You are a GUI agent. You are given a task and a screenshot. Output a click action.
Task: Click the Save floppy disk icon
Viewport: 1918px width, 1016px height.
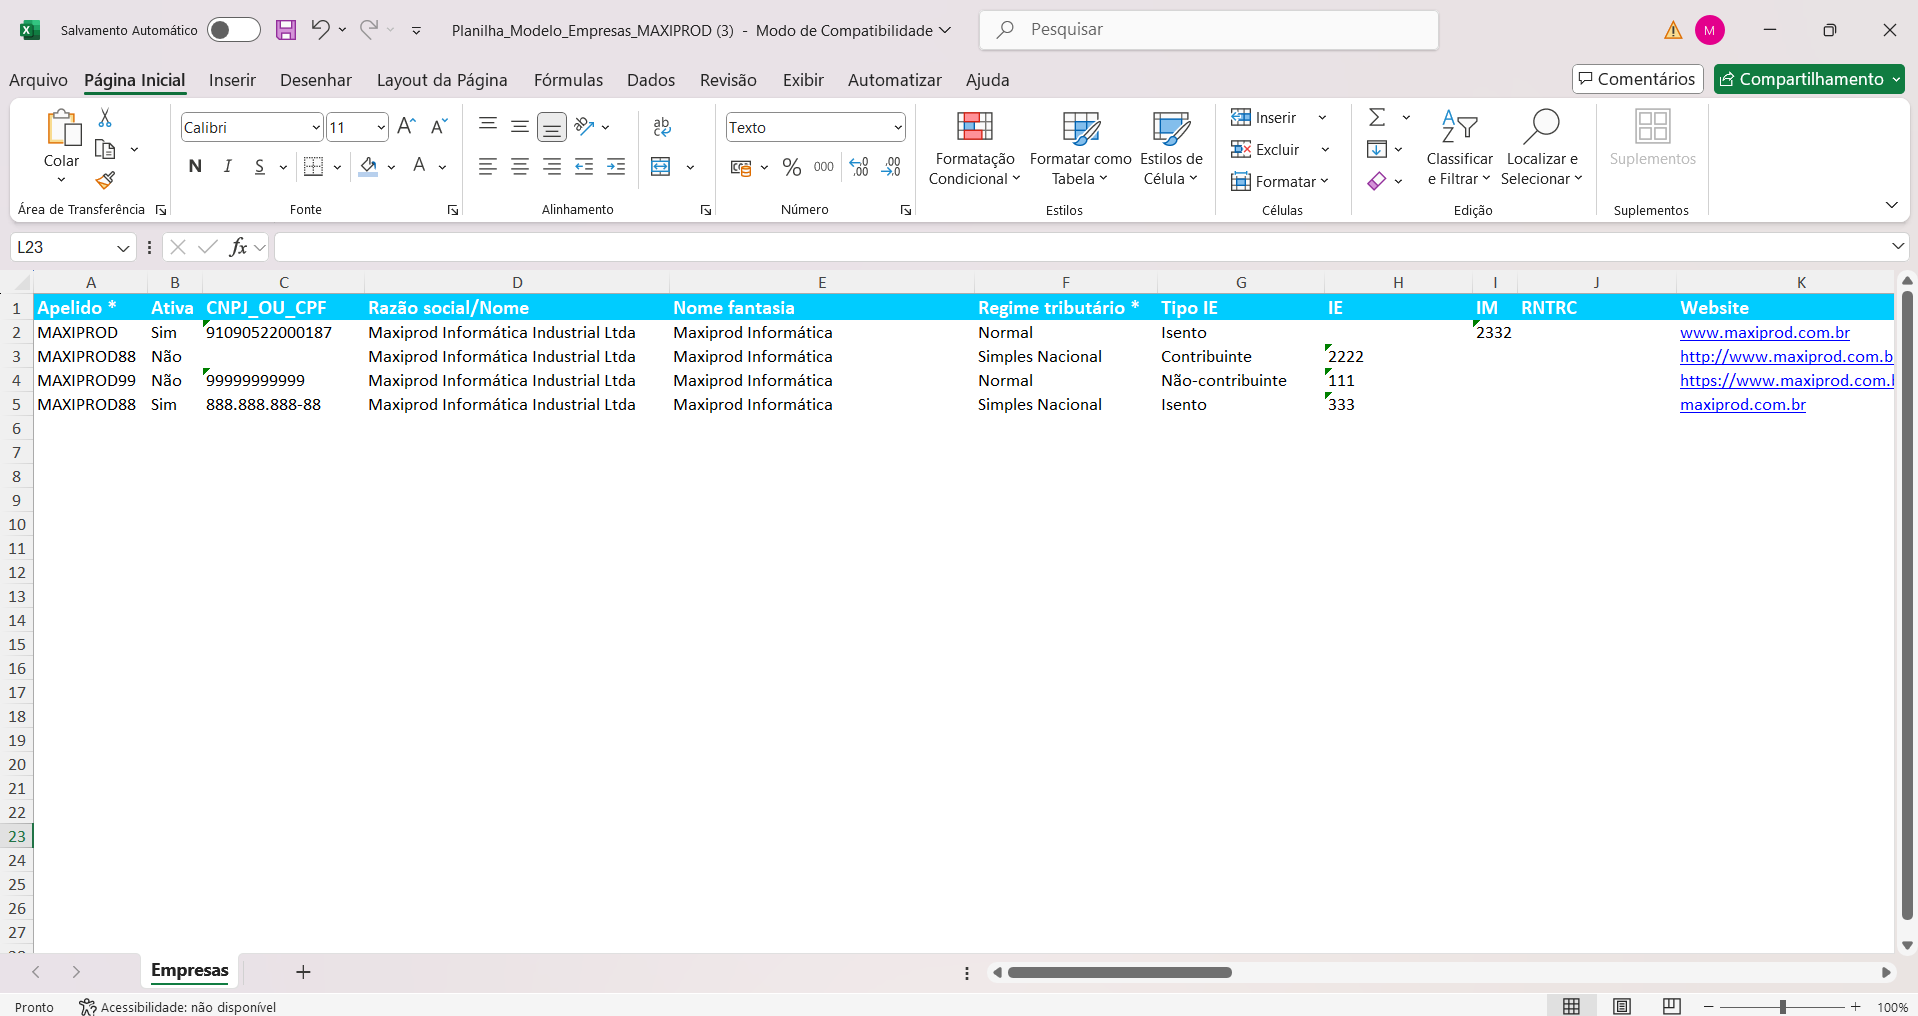click(286, 30)
